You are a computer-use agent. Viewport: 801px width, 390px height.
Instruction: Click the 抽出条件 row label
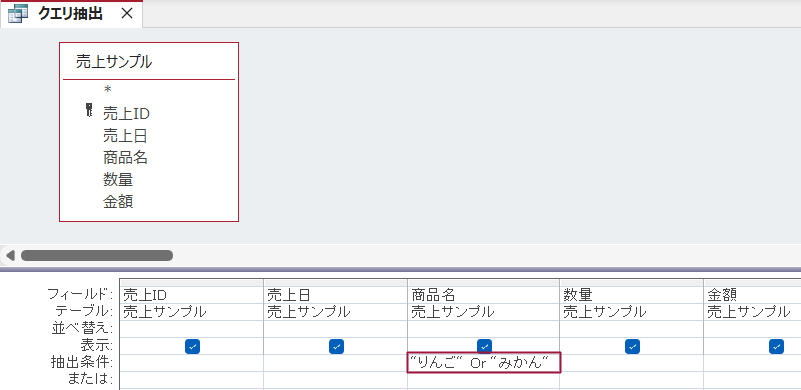pos(81,362)
